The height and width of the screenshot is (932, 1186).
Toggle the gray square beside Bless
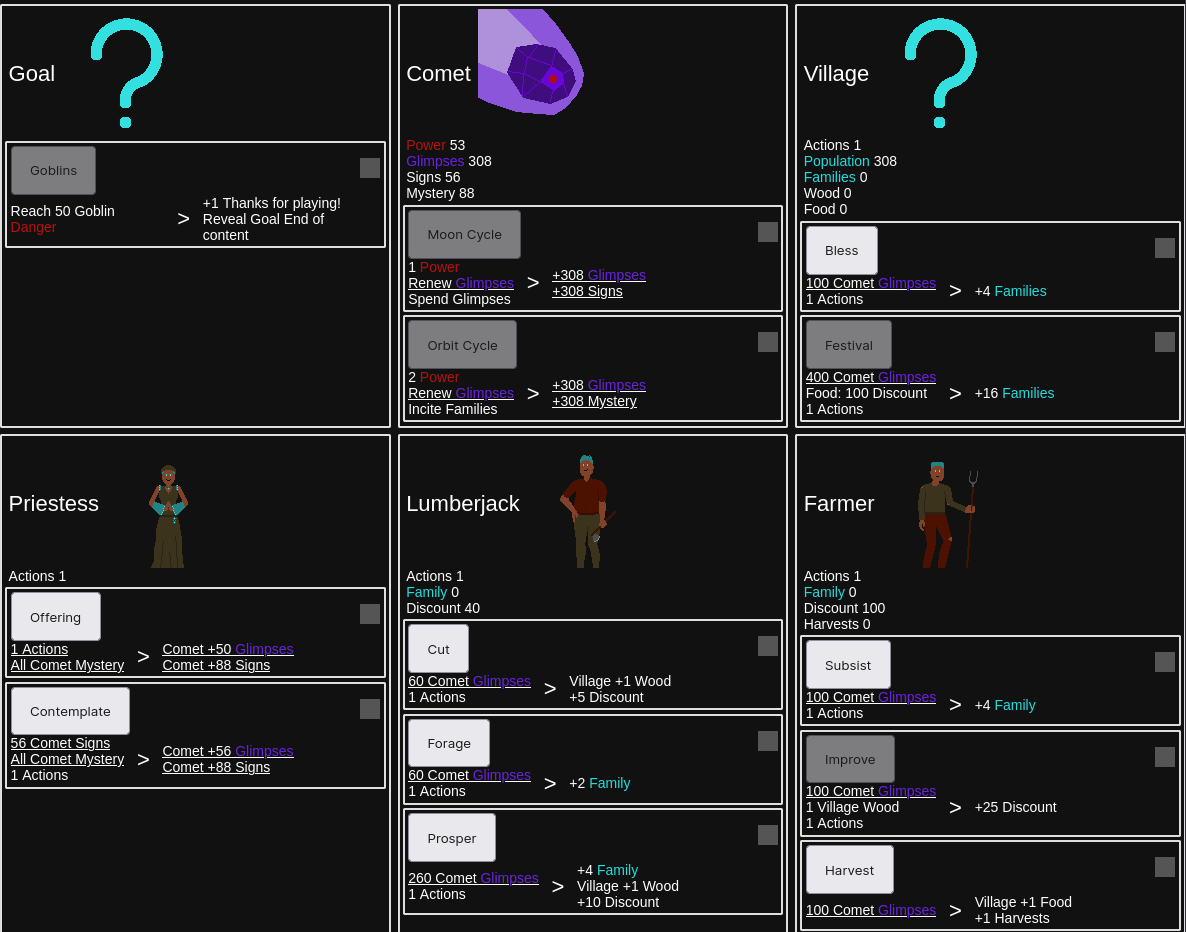(x=1165, y=248)
